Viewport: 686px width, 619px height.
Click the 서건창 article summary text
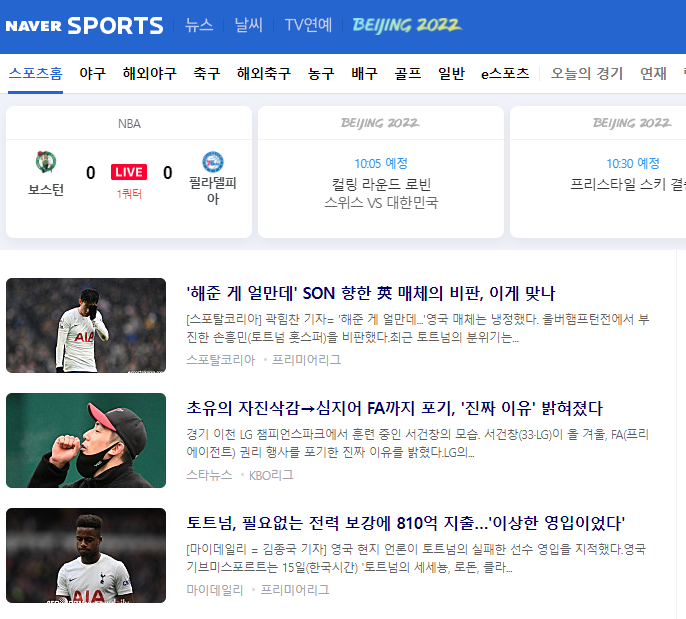[x=418, y=444]
